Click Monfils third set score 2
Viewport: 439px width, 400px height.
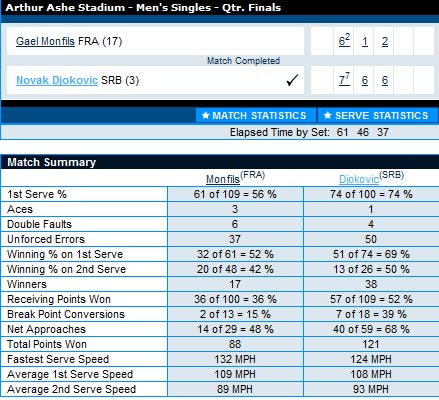[x=385, y=42]
